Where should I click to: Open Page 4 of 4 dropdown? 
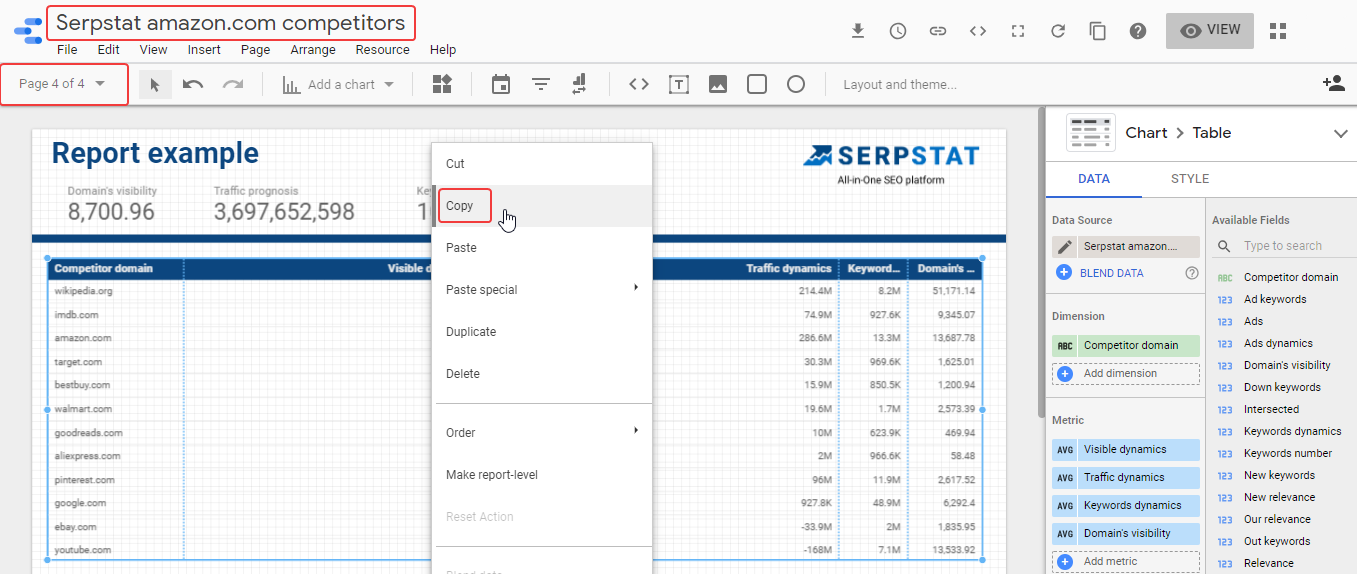63,84
